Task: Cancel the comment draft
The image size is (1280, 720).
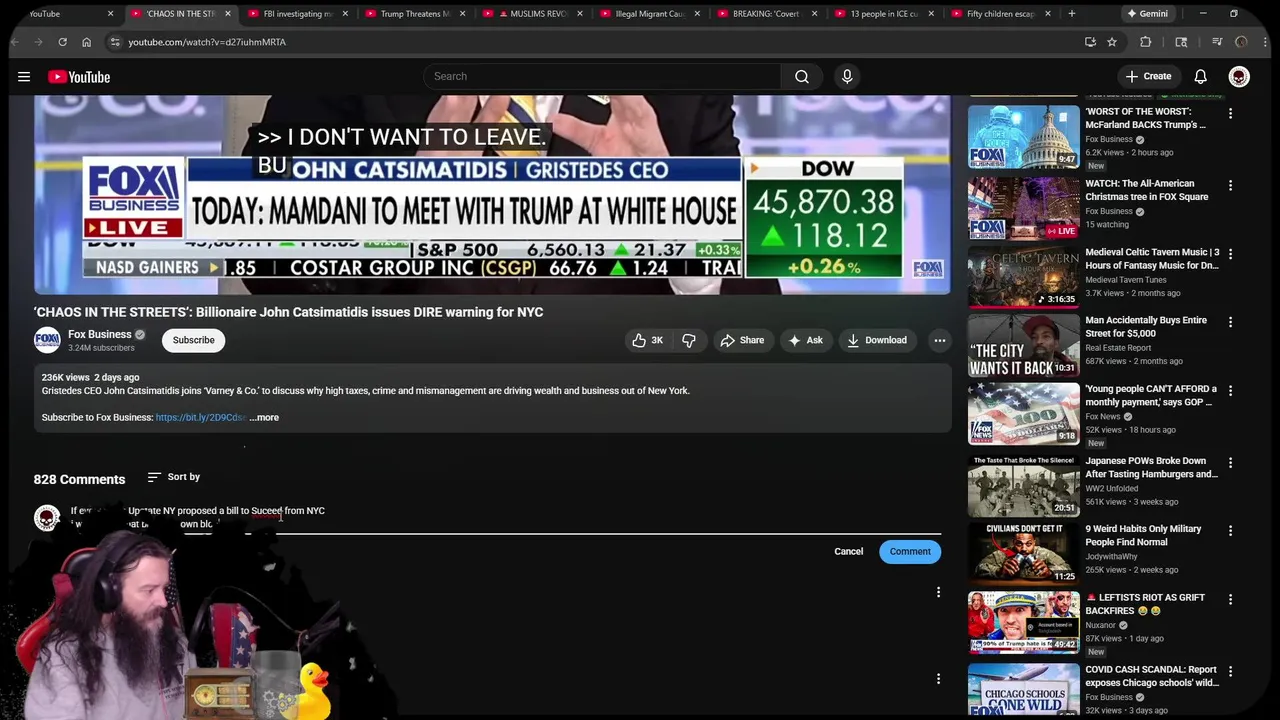Action: pyautogui.click(x=849, y=551)
